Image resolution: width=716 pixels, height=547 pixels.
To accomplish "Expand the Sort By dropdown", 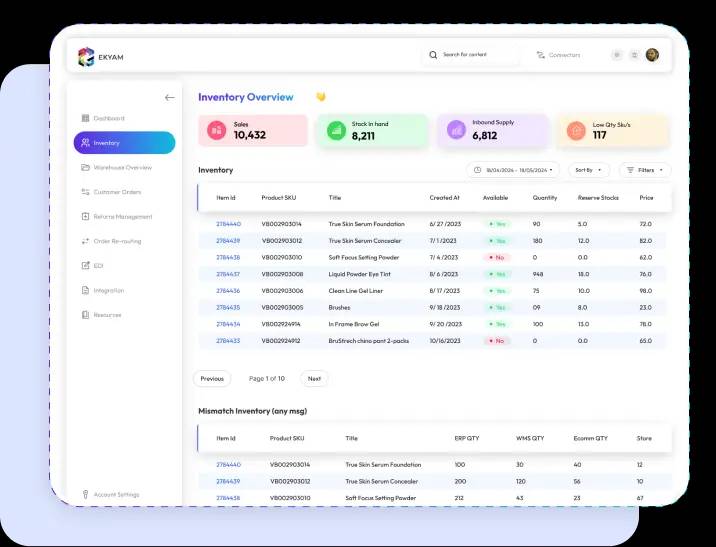I will (x=589, y=170).
